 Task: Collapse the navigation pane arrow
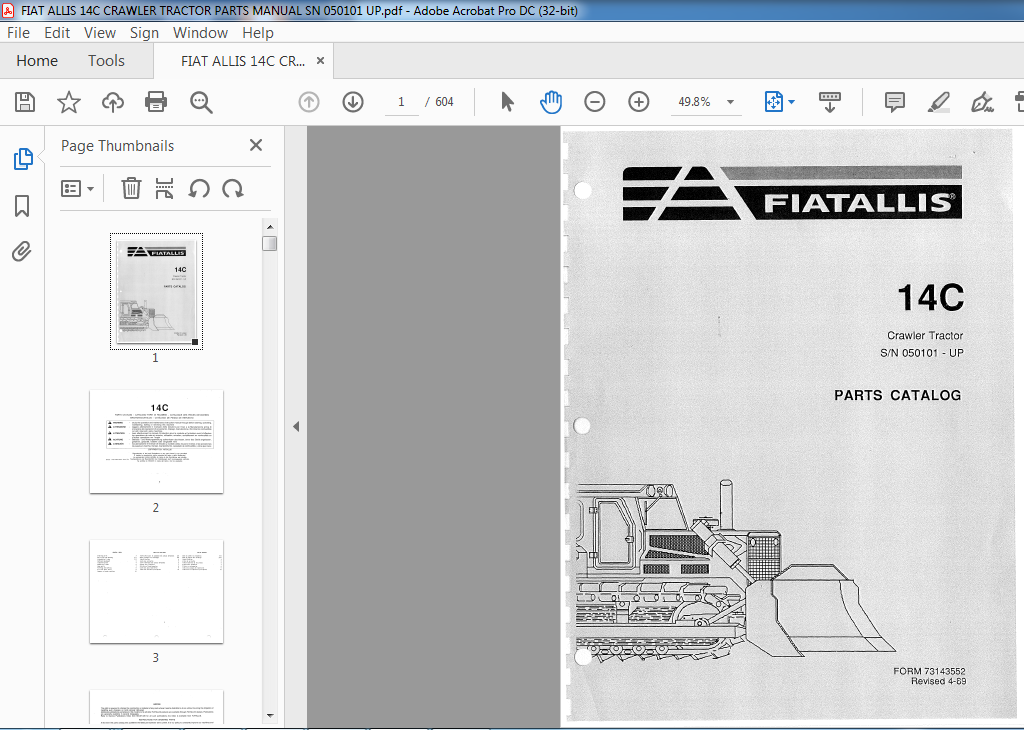[x=296, y=426]
